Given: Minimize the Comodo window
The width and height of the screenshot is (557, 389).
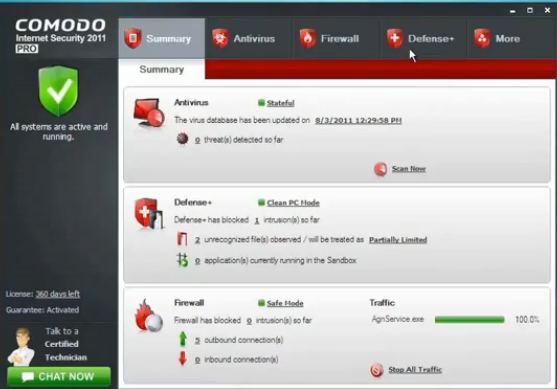Looking at the screenshot, I should (513, 11).
